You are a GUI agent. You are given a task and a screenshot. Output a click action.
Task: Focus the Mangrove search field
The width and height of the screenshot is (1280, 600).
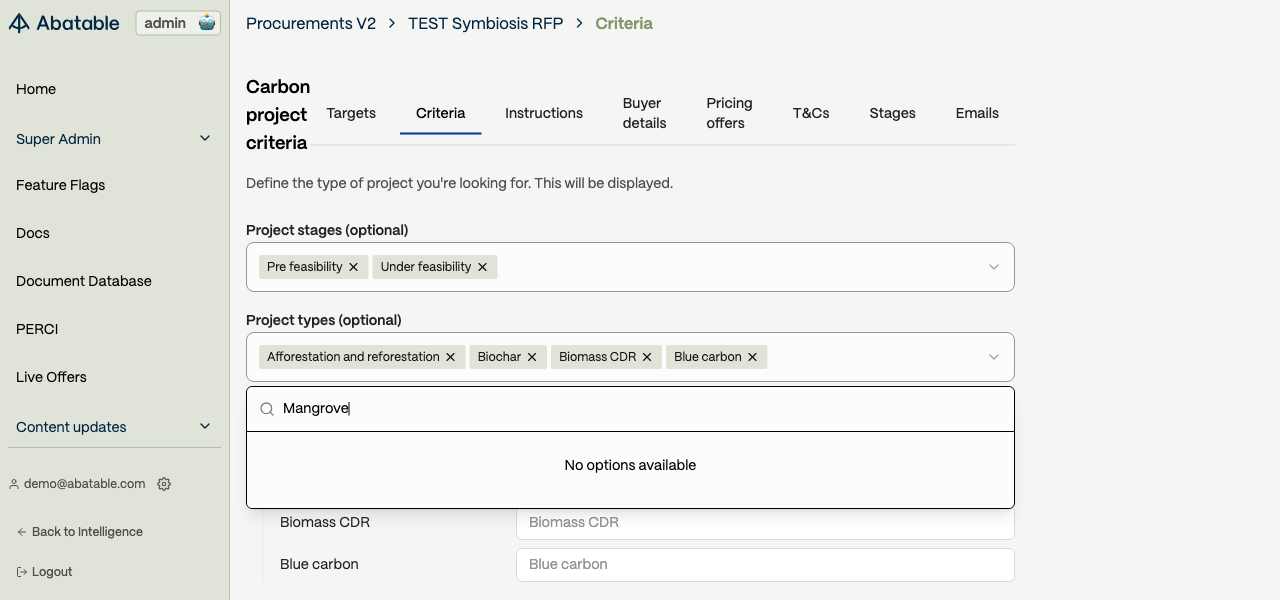(640, 409)
